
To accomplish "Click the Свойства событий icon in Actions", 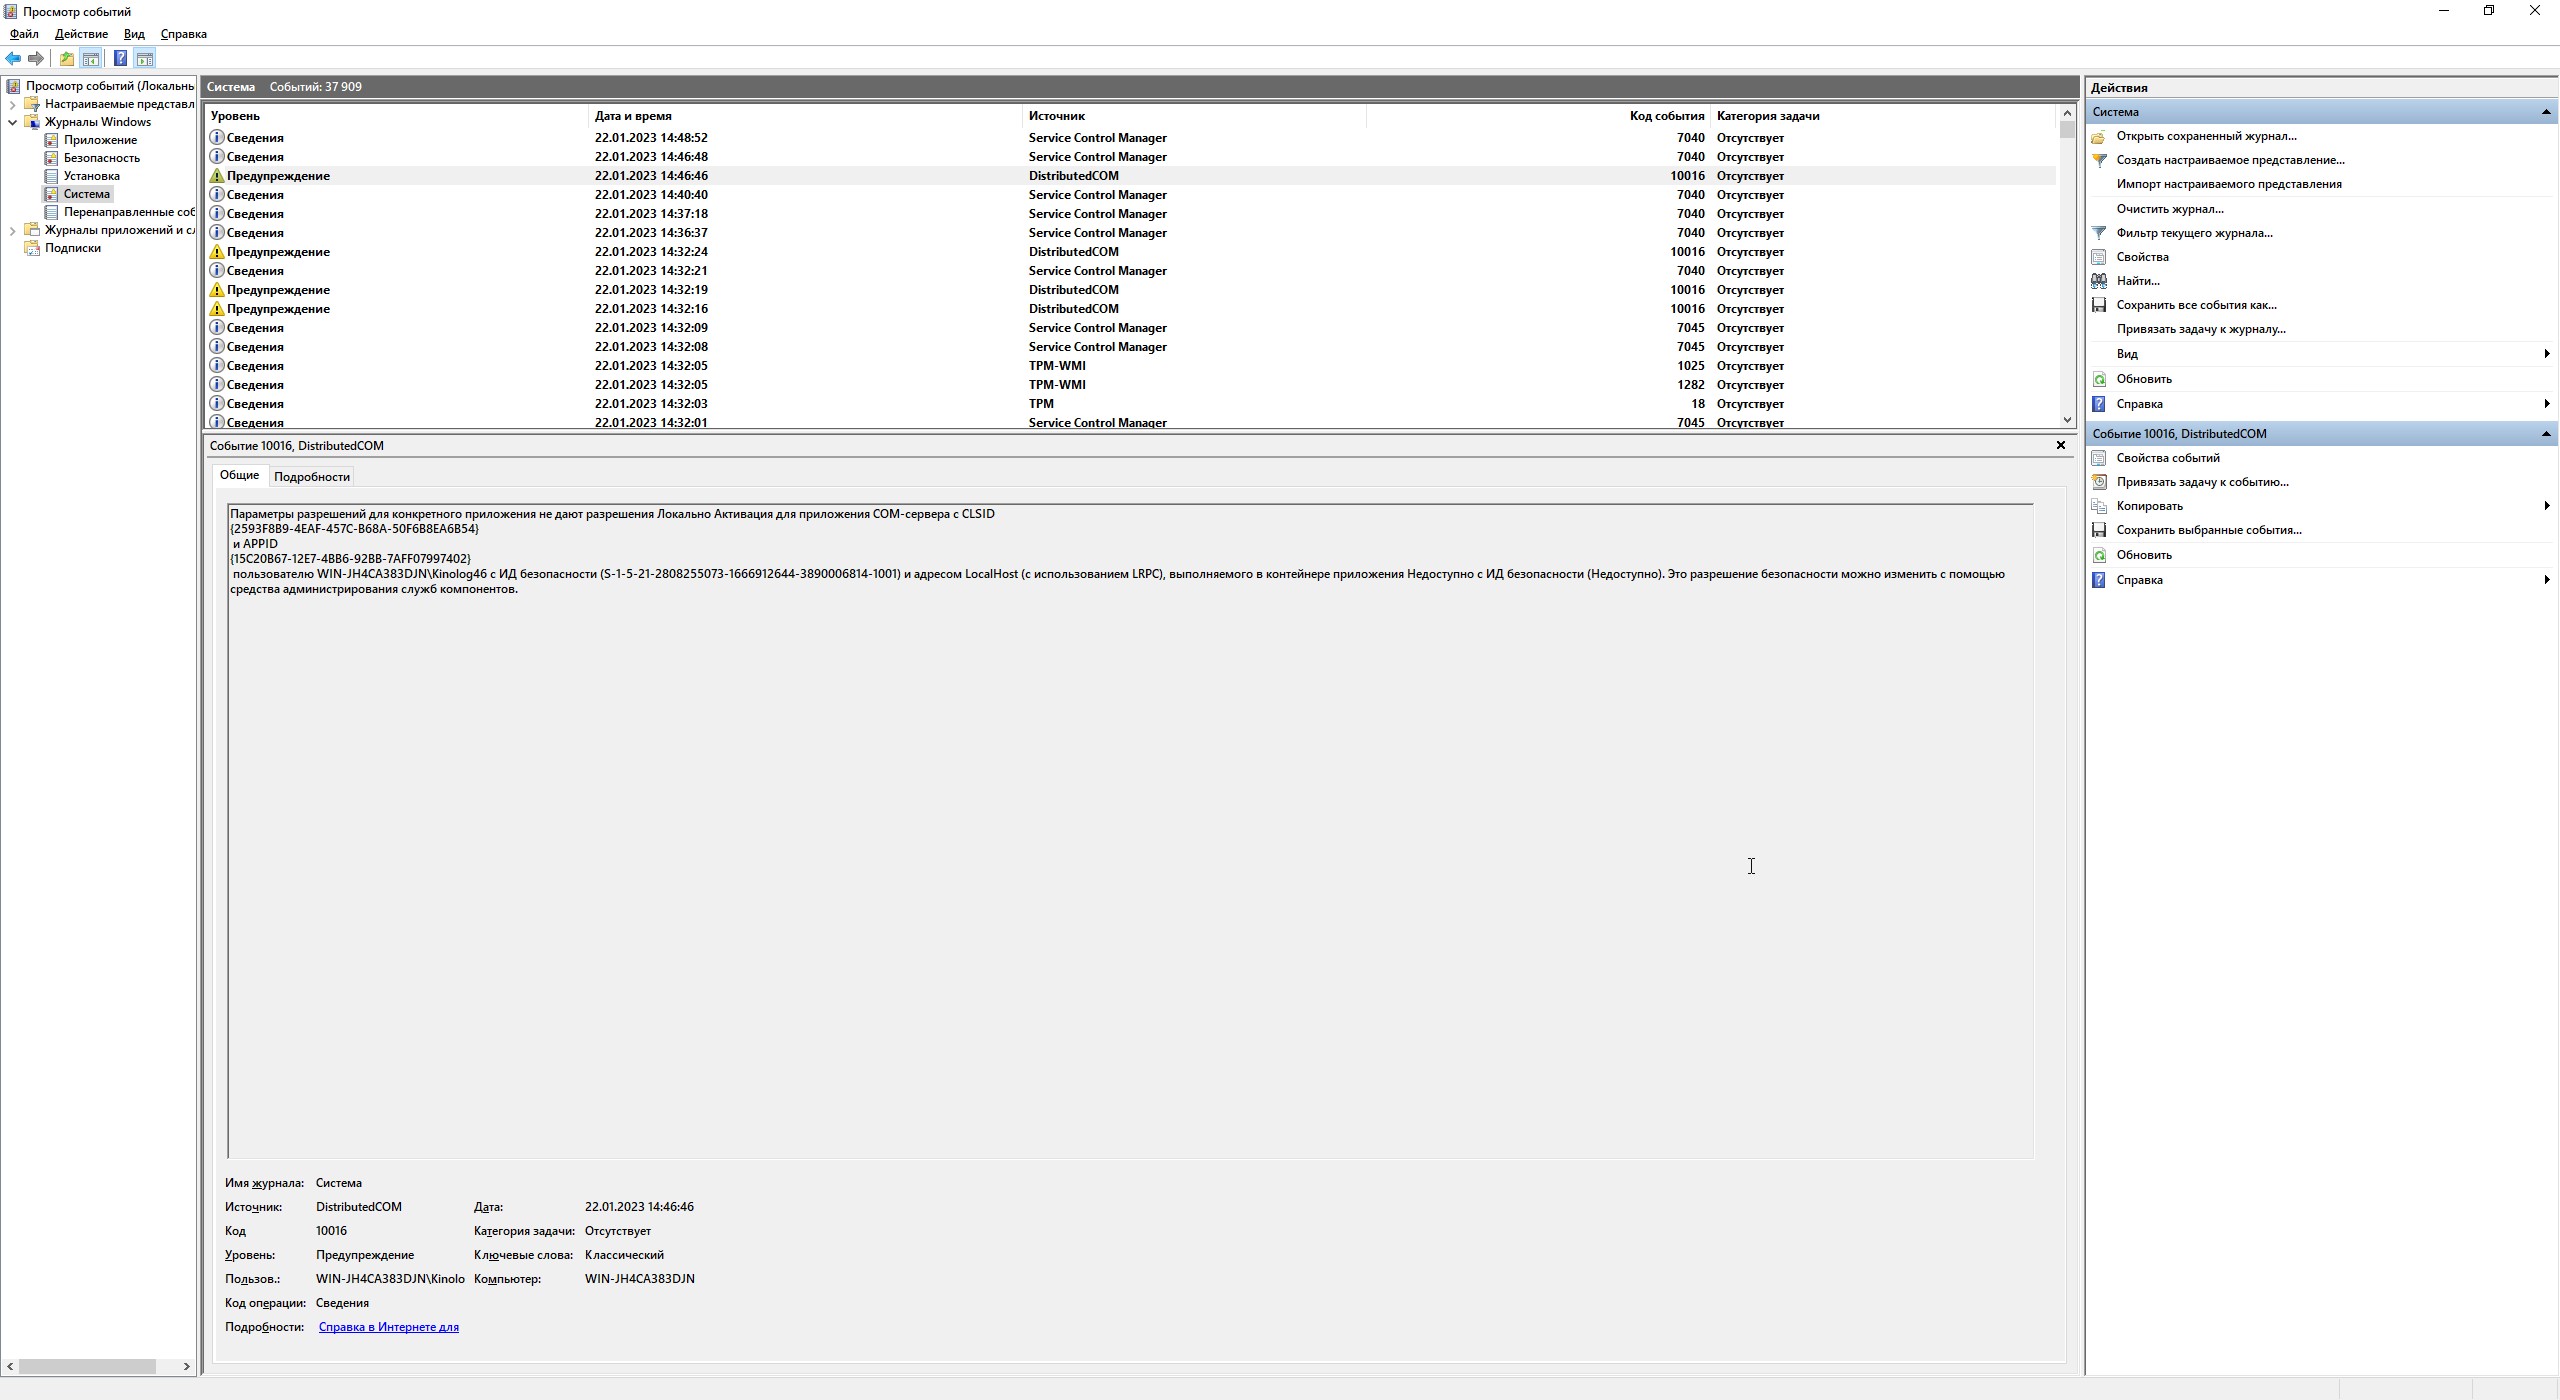I will [2099, 458].
